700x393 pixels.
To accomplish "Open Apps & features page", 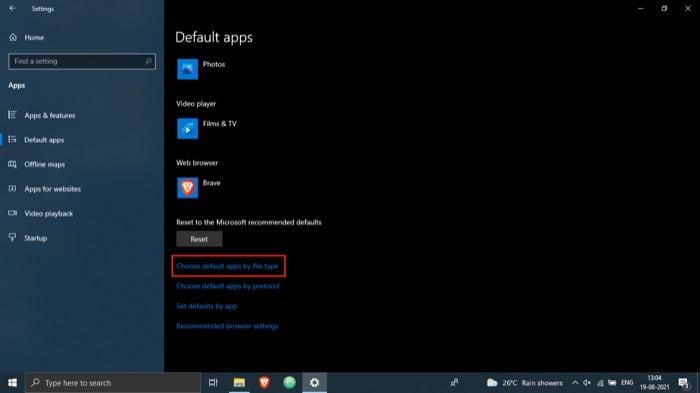I will [42, 115].
